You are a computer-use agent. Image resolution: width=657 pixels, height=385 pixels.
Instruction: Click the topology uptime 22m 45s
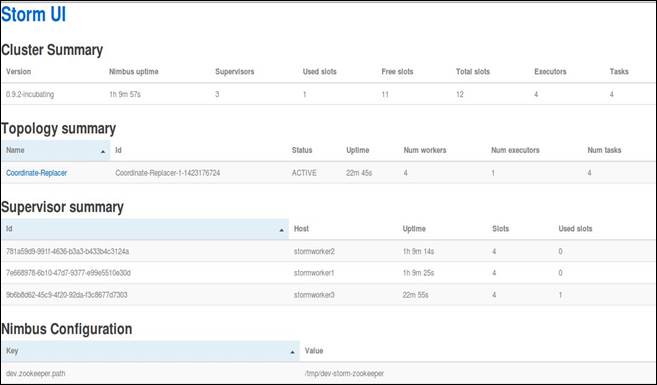[x=359, y=173]
